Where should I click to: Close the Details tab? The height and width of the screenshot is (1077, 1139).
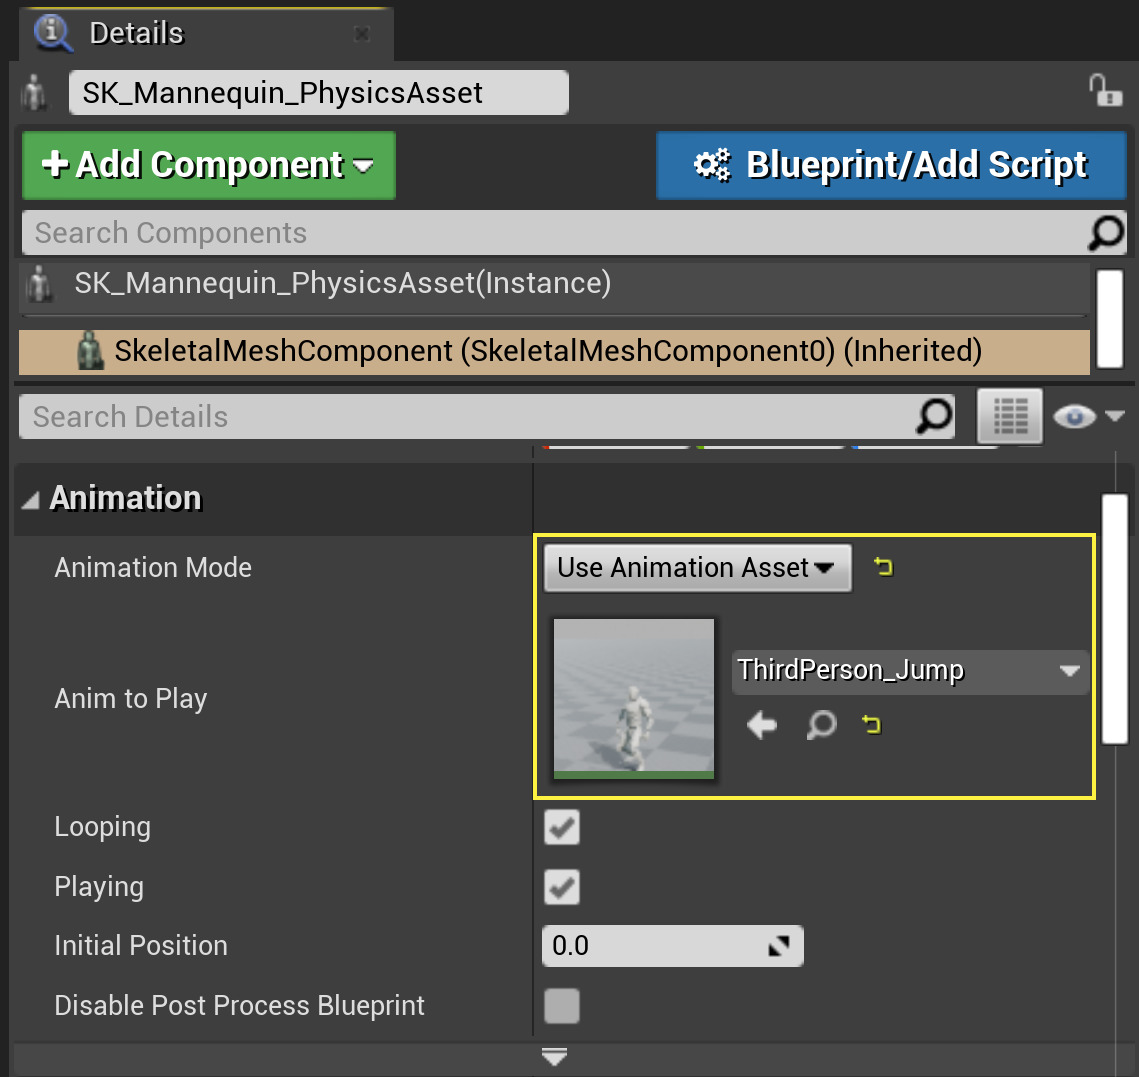pos(361,33)
